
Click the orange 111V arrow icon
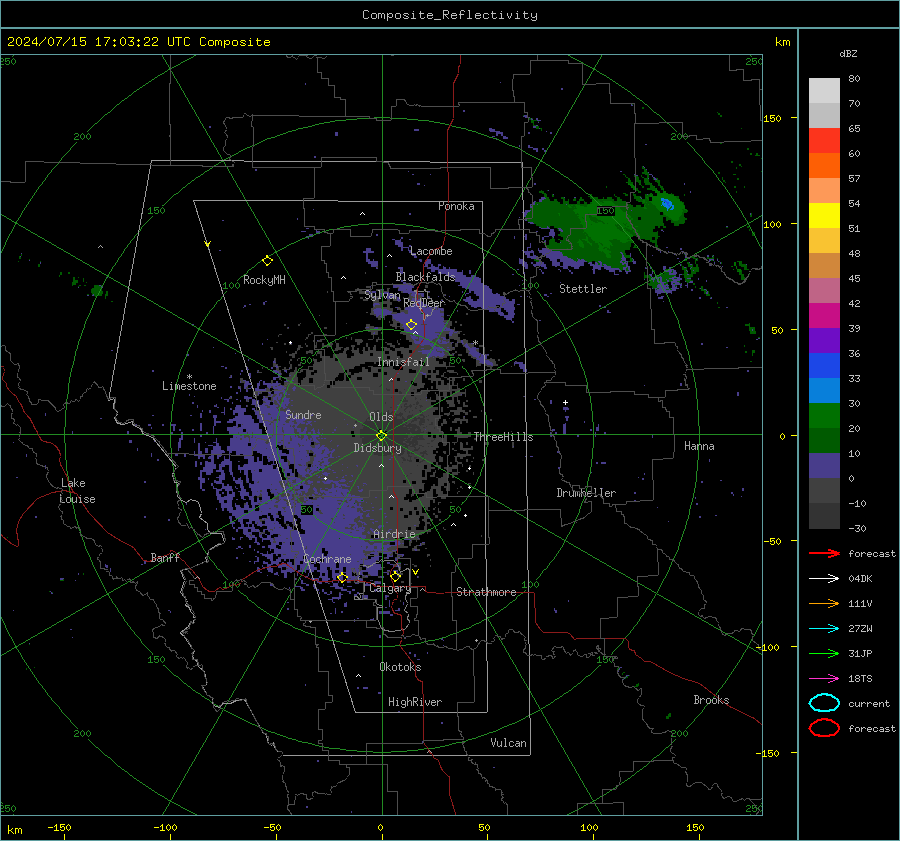[x=824, y=603]
